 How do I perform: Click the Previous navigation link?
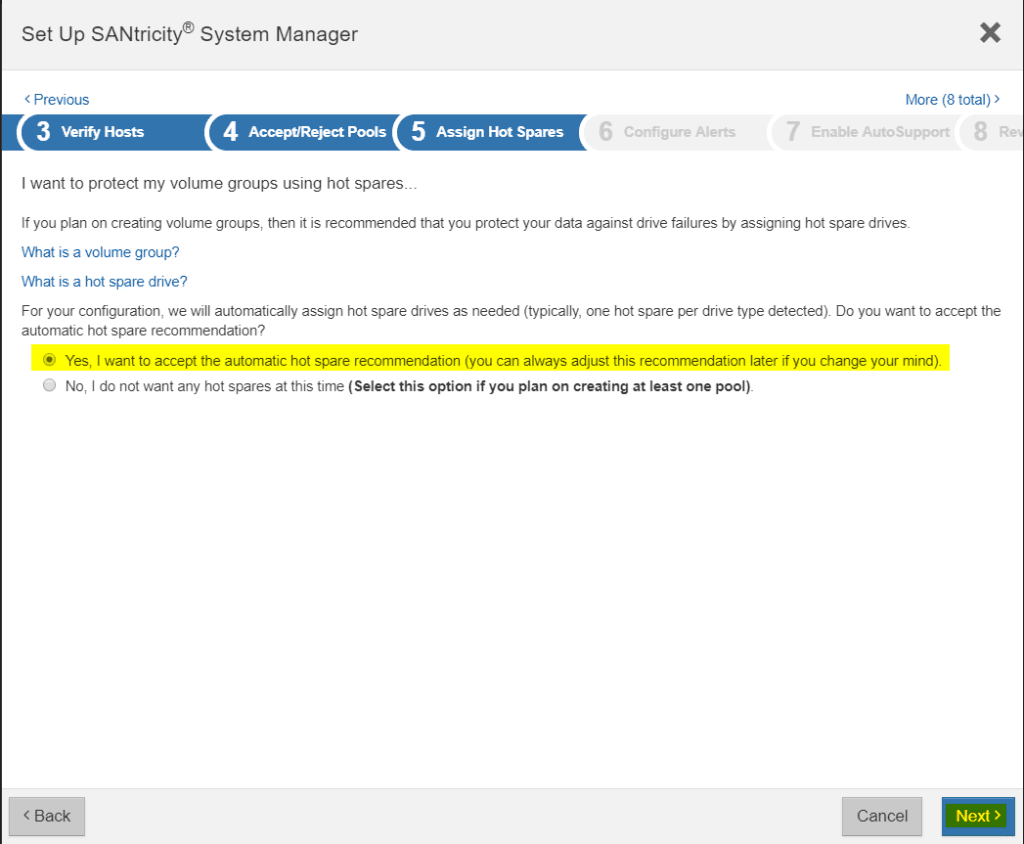click(x=55, y=99)
